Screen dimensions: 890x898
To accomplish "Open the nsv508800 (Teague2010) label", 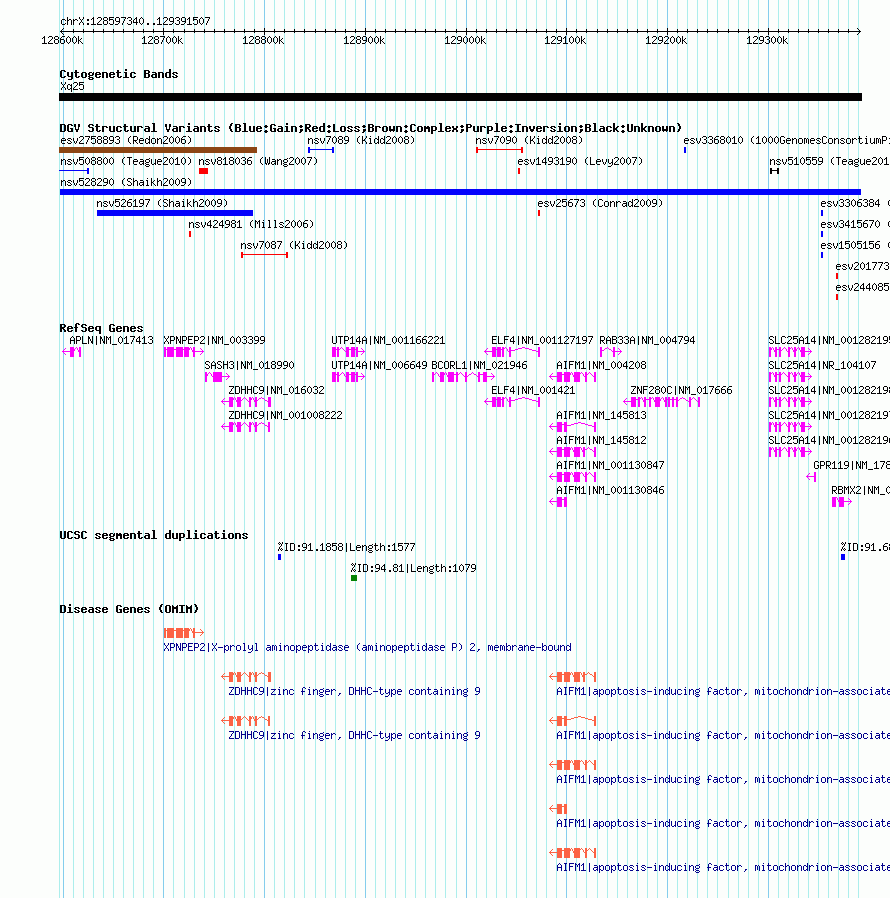I will click(126, 162).
